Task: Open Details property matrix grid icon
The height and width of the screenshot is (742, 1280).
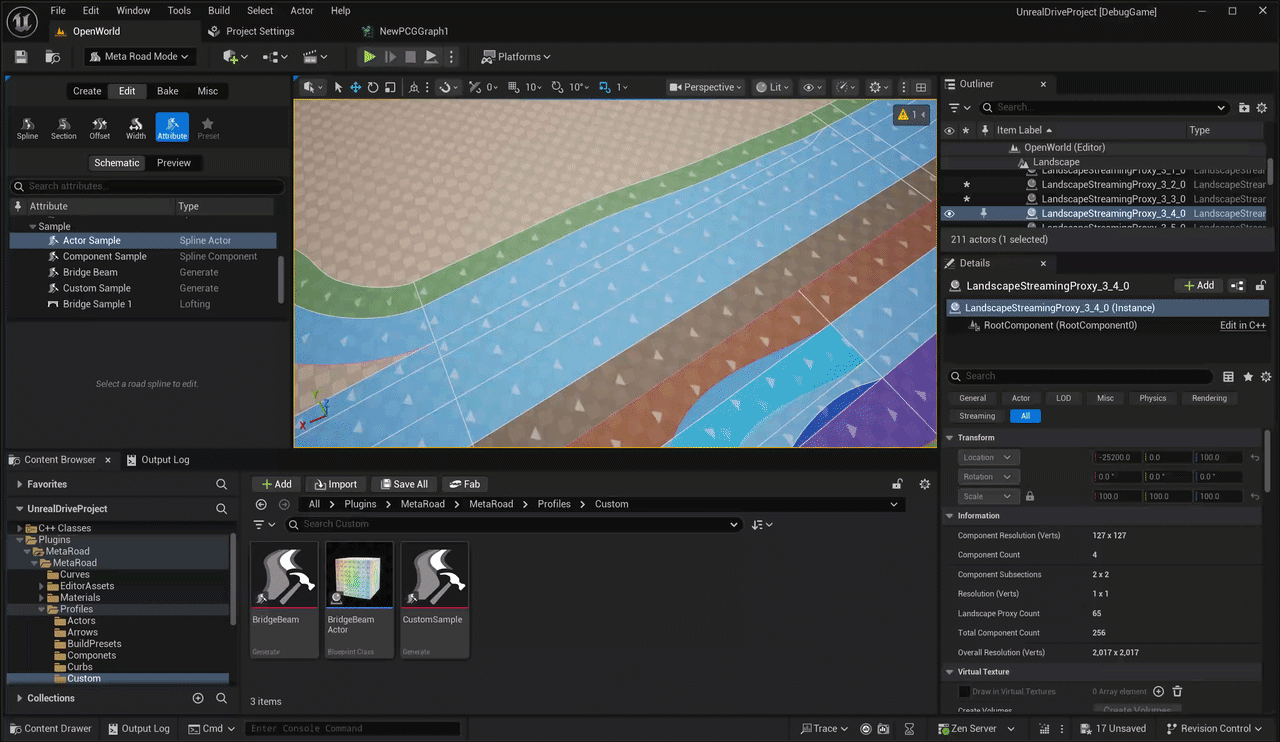Action: (1229, 377)
